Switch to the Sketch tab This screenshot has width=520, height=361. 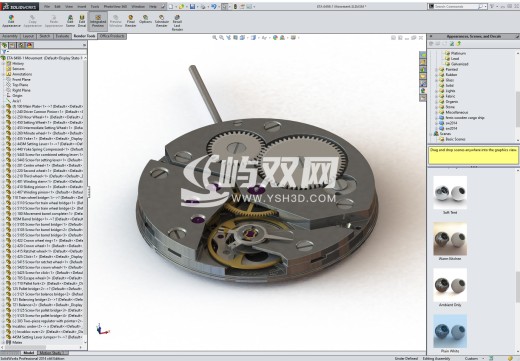point(45,36)
